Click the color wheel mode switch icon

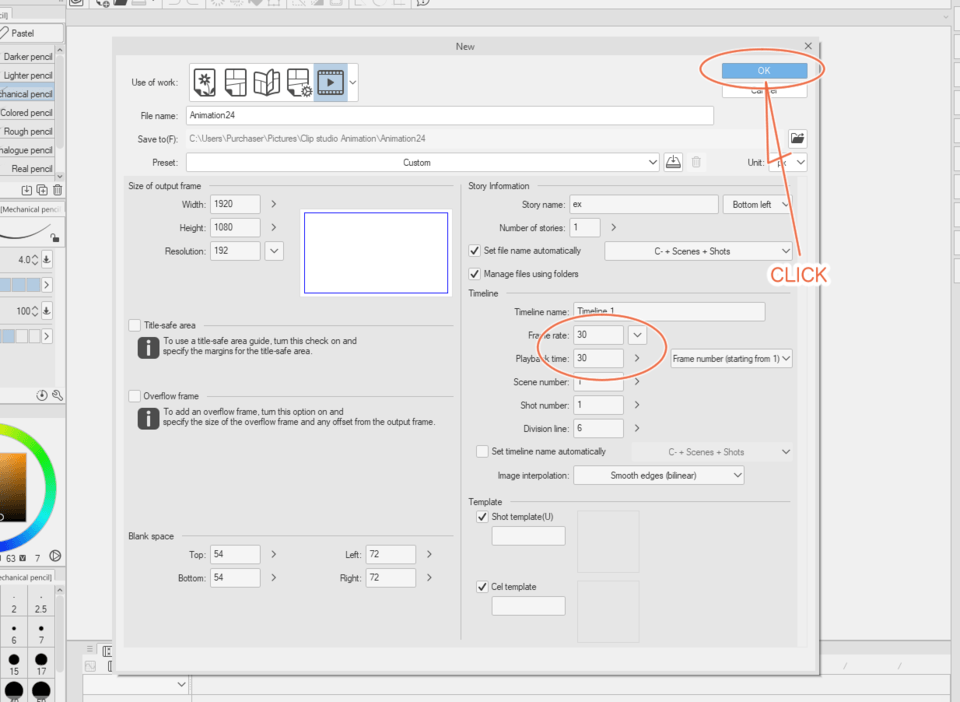[55, 556]
